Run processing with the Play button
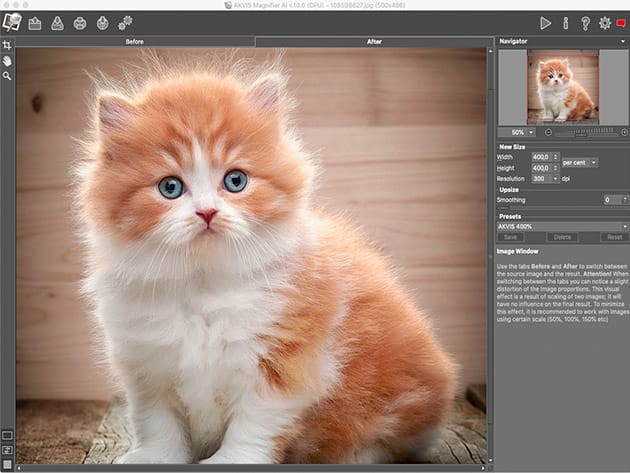Image resolution: width=630 pixels, height=473 pixels. click(x=545, y=22)
